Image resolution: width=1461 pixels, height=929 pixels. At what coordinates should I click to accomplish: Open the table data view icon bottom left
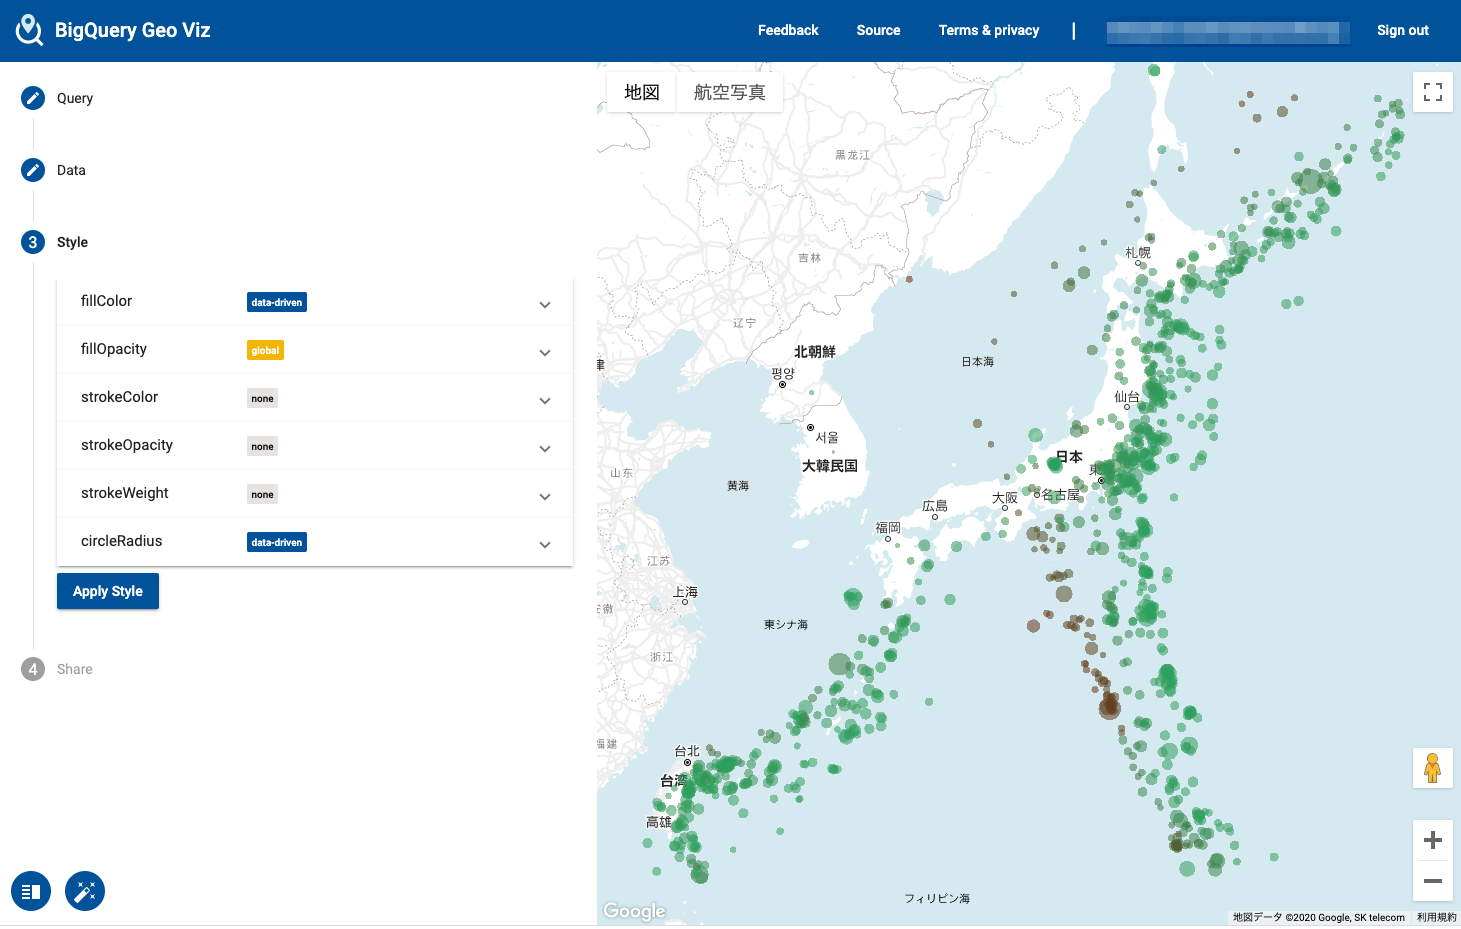pyautogui.click(x=31, y=890)
